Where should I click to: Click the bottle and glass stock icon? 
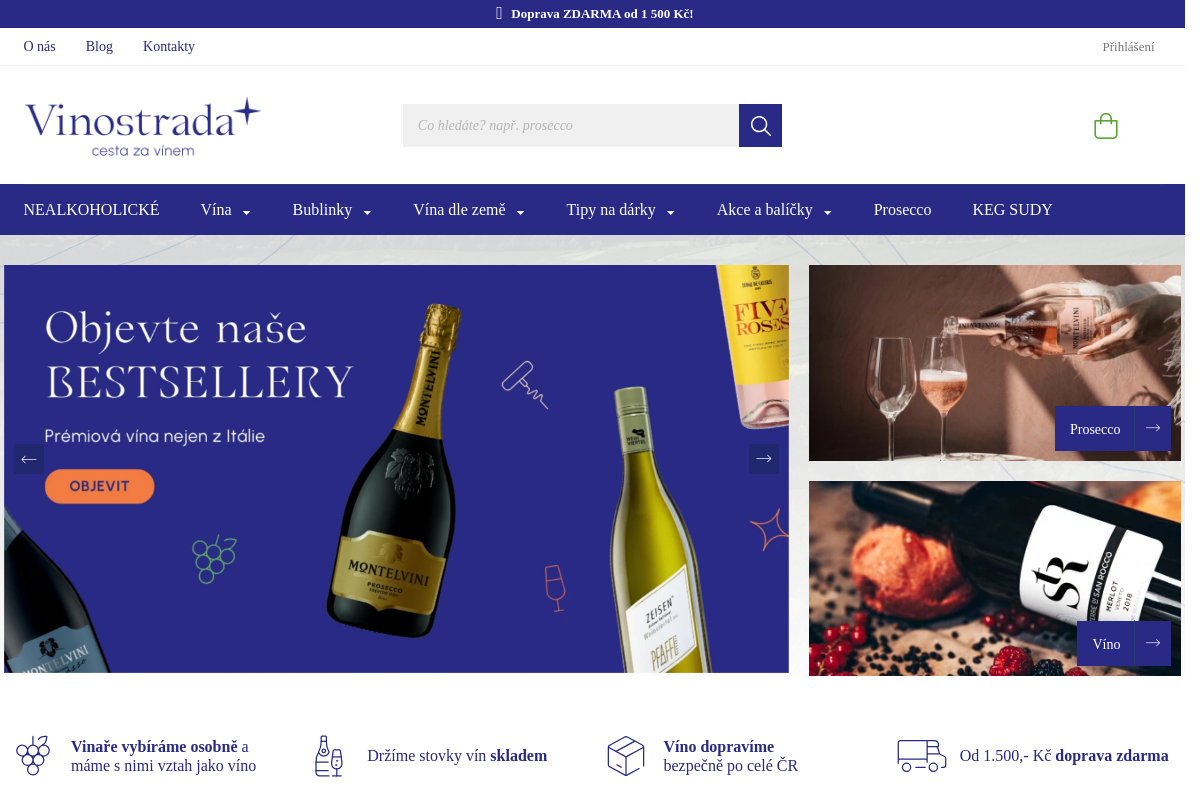[x=329, y=756]
